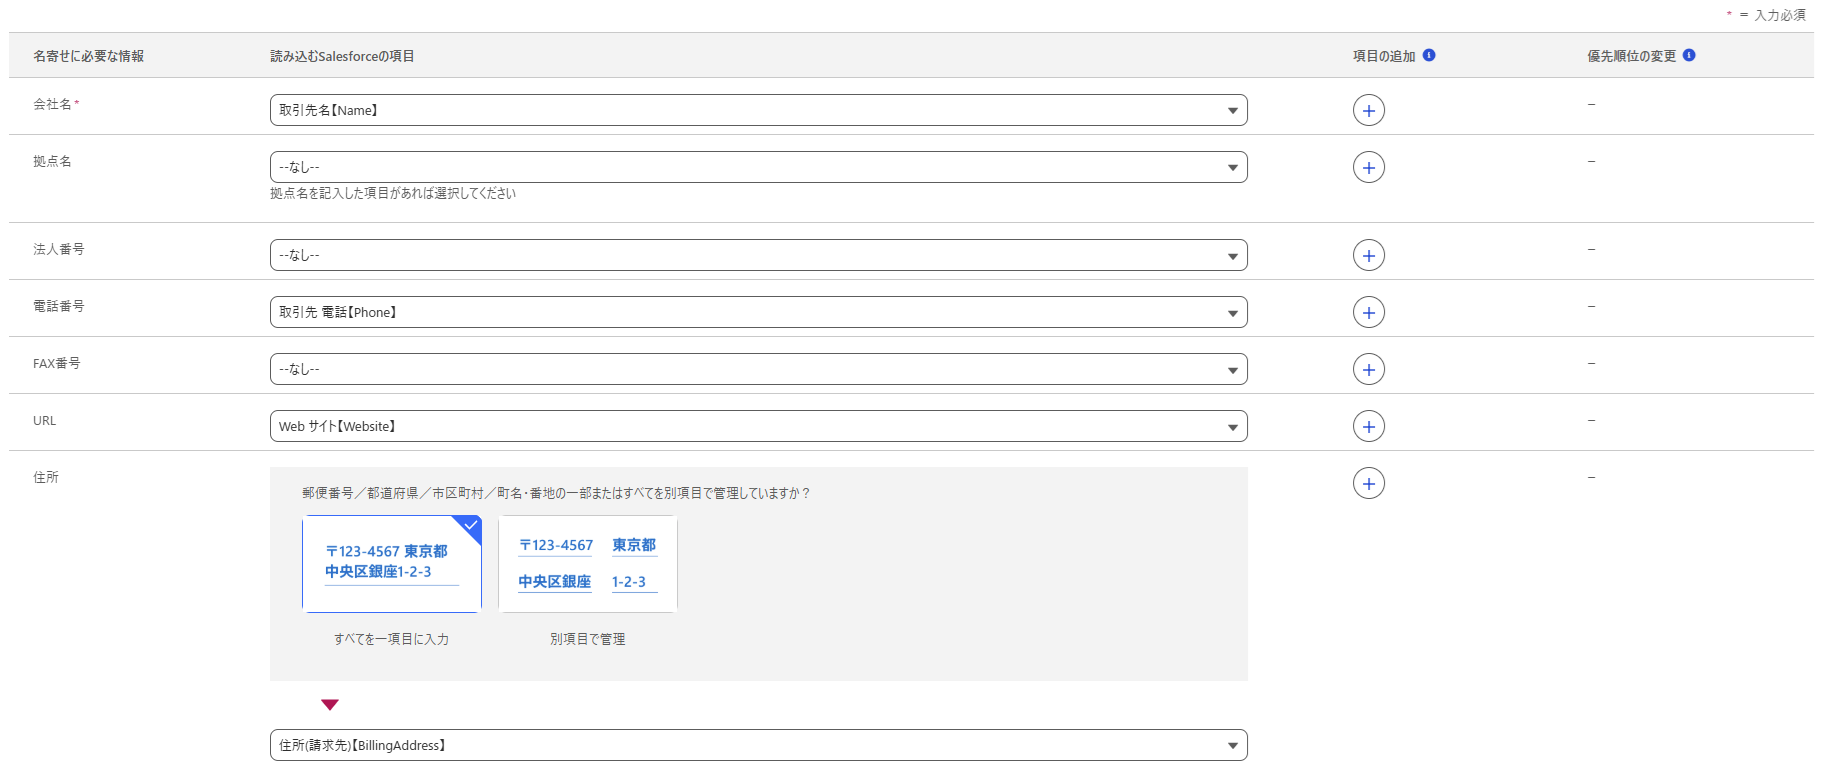Click the plus icon for 法人番号 row
Viewport: 1829px width, 762px height.
(x=1368, y=255)
